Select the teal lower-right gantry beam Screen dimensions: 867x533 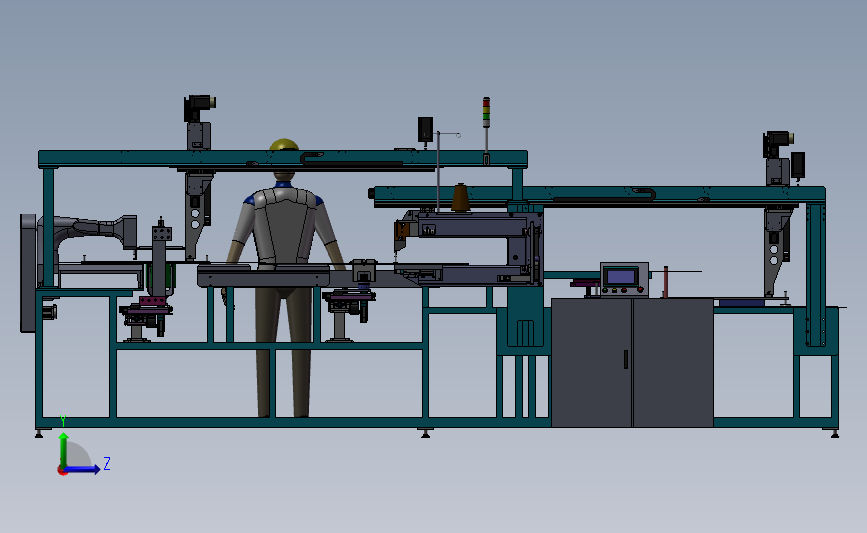[x=600, y=195]
